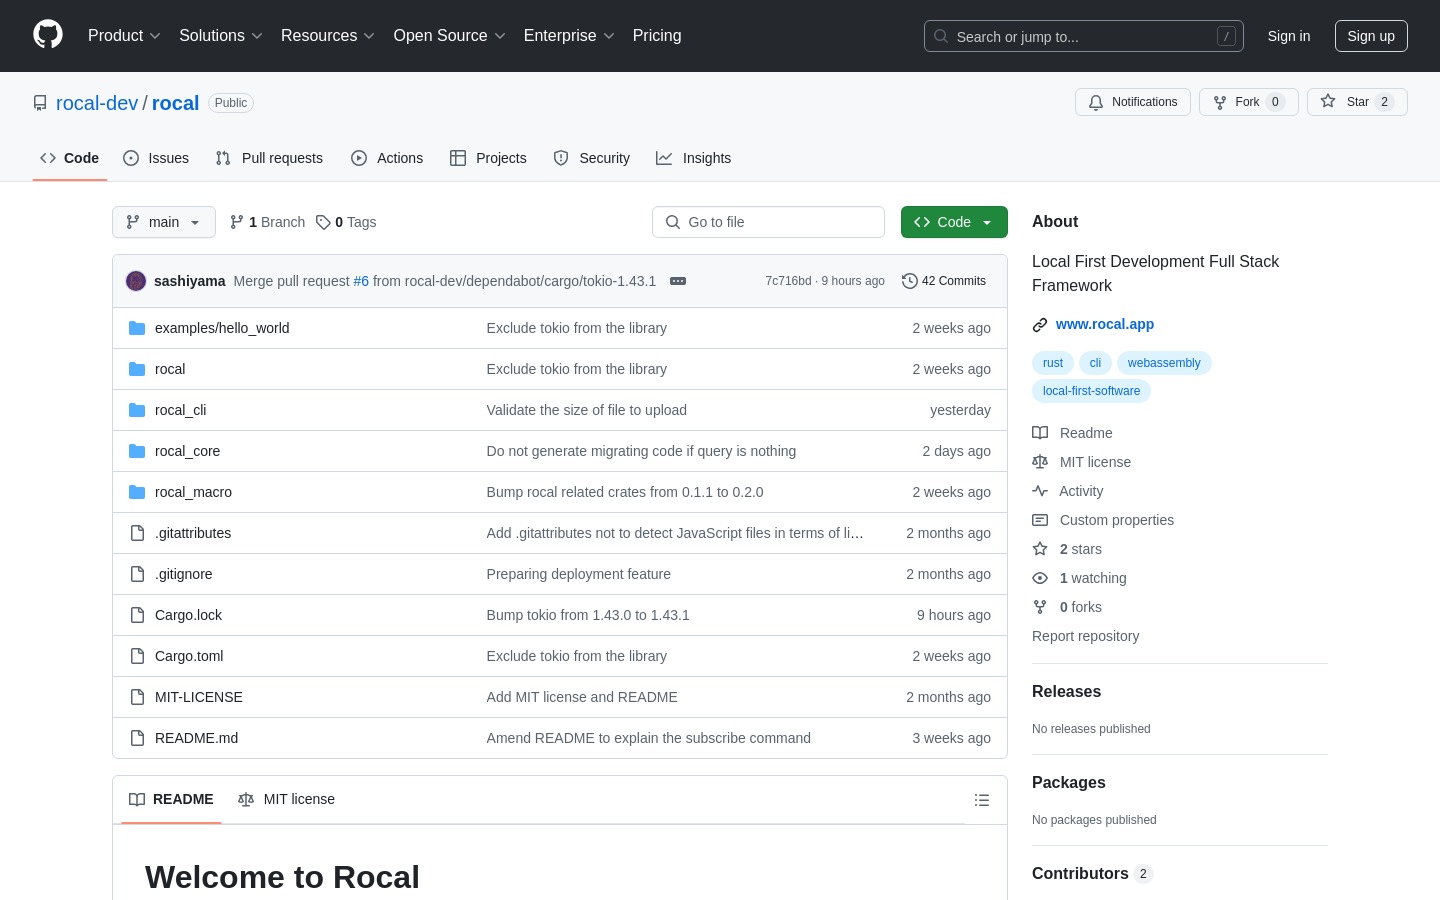This screenshot has height=900, width=1440.
Task: Click sashiyama's avatar in the commit bar
Action: (x=136, y=281)
